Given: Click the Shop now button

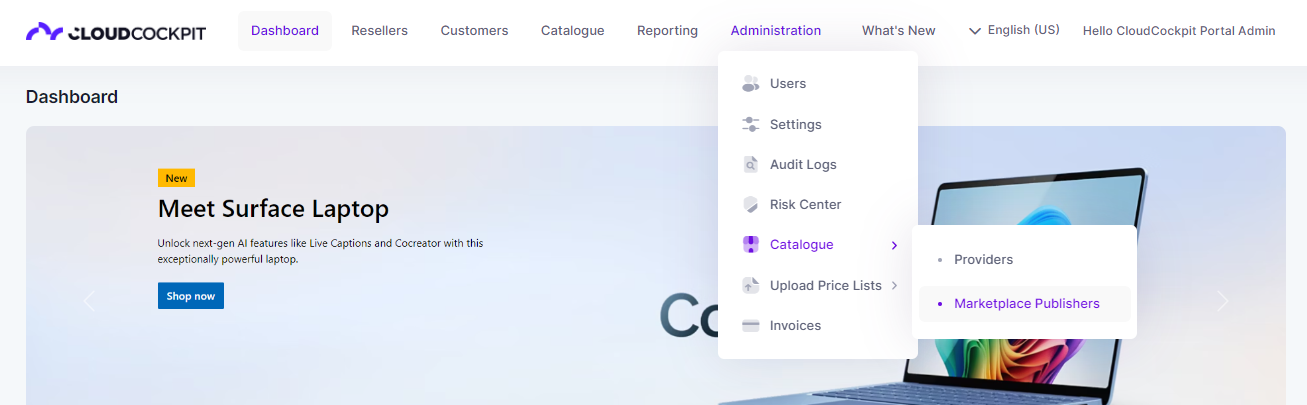Looking at the screenshot, I should click(191, 296).
